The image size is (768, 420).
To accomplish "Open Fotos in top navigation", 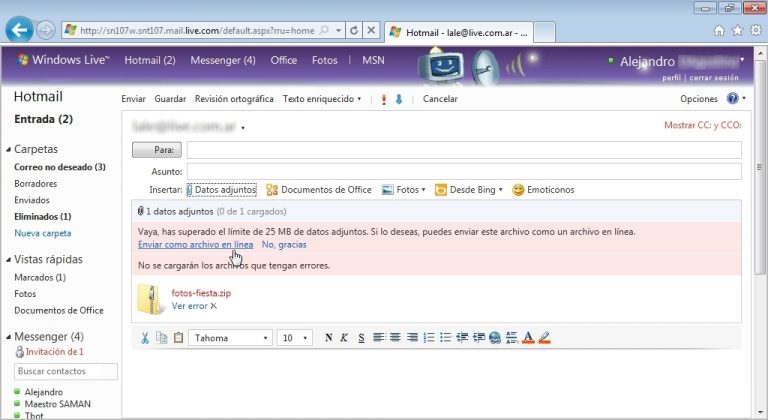I will tap(325, 60).
